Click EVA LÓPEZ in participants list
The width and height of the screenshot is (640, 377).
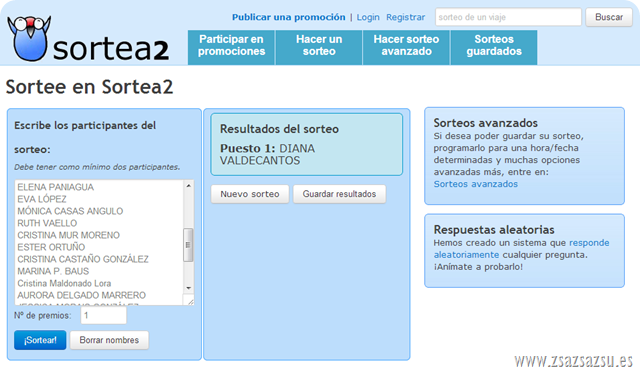pos(42,199)
